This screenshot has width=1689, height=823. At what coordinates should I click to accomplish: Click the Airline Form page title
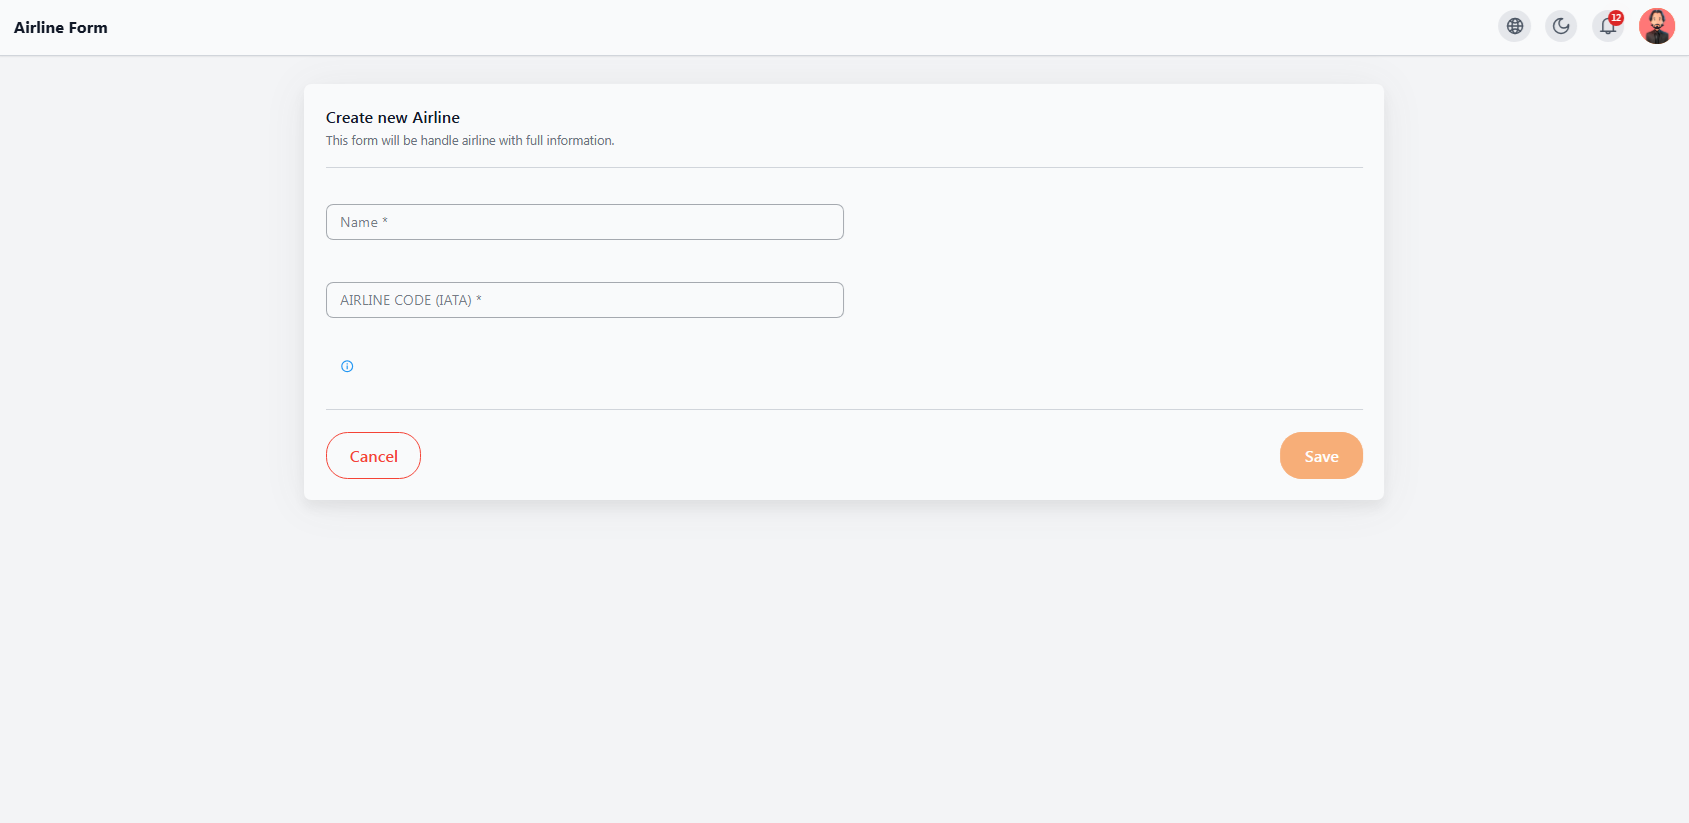[61, 28]
